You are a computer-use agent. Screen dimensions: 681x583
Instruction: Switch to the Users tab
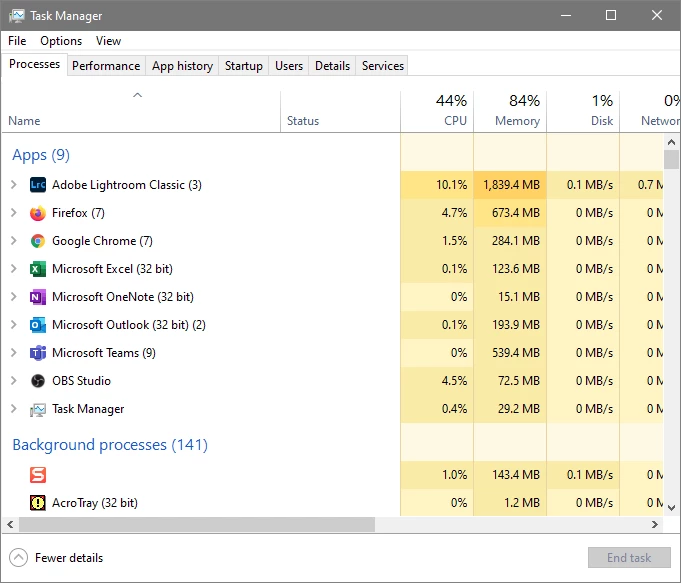[289, 66]
